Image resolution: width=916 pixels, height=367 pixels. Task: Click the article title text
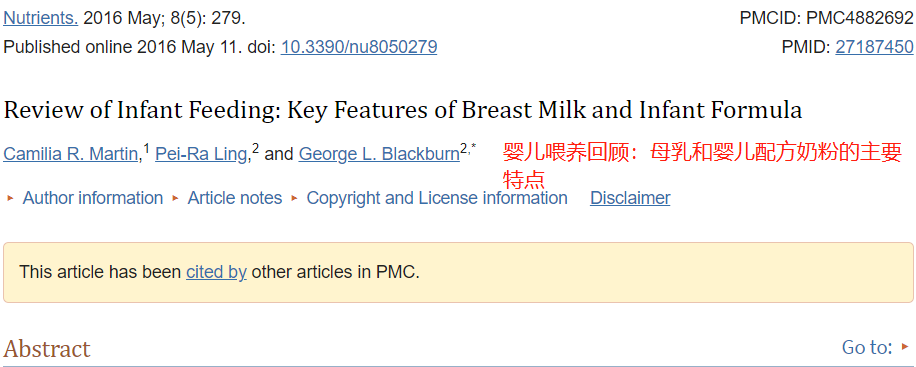click(403, 110)
